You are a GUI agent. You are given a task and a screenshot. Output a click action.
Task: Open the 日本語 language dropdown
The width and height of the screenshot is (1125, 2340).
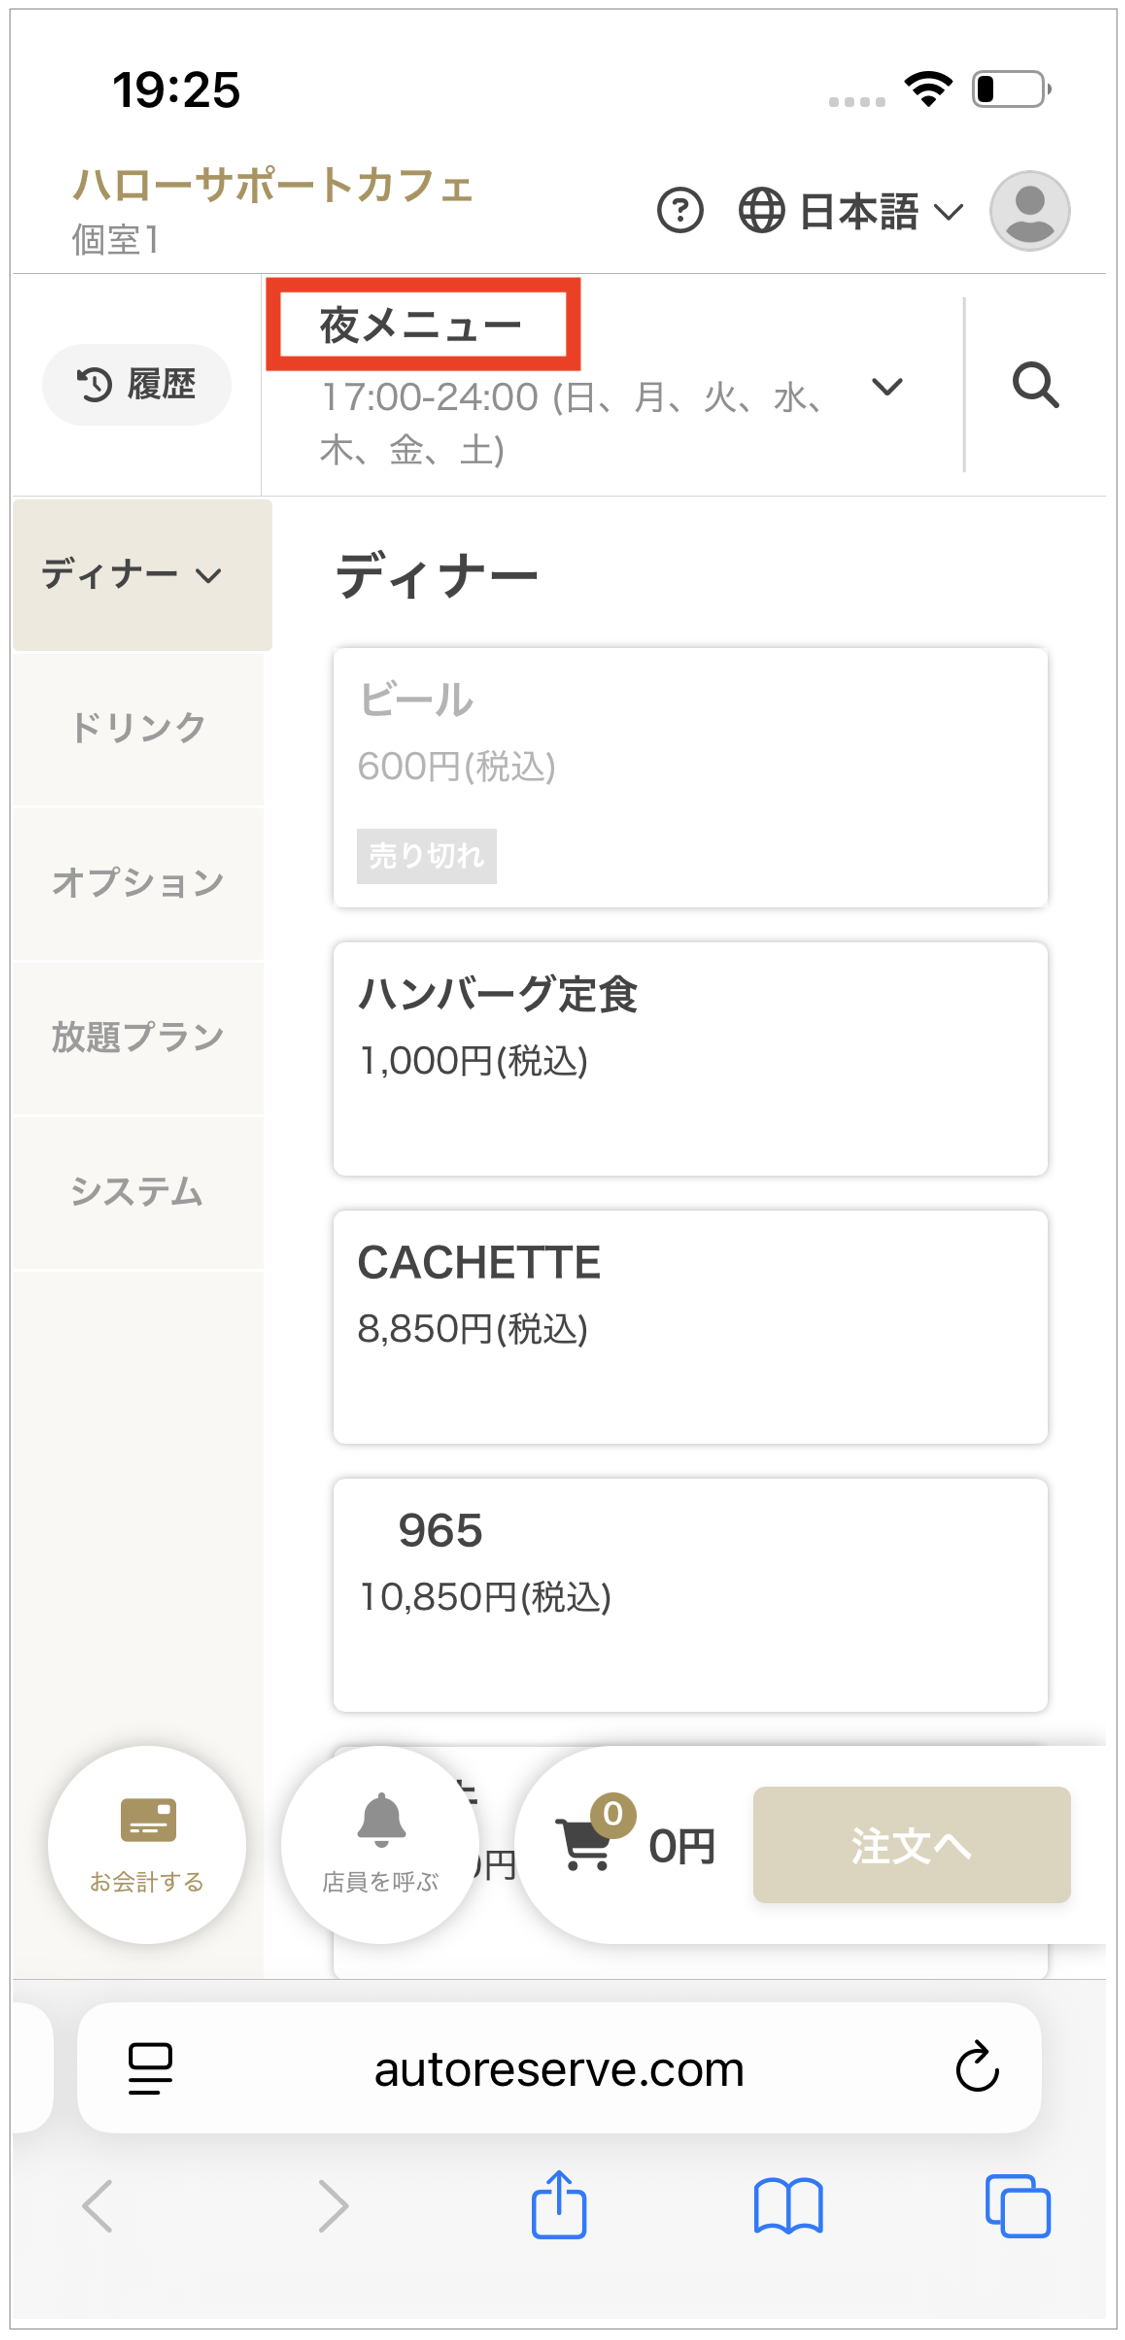pyautogui.click(x=851, y=211)
